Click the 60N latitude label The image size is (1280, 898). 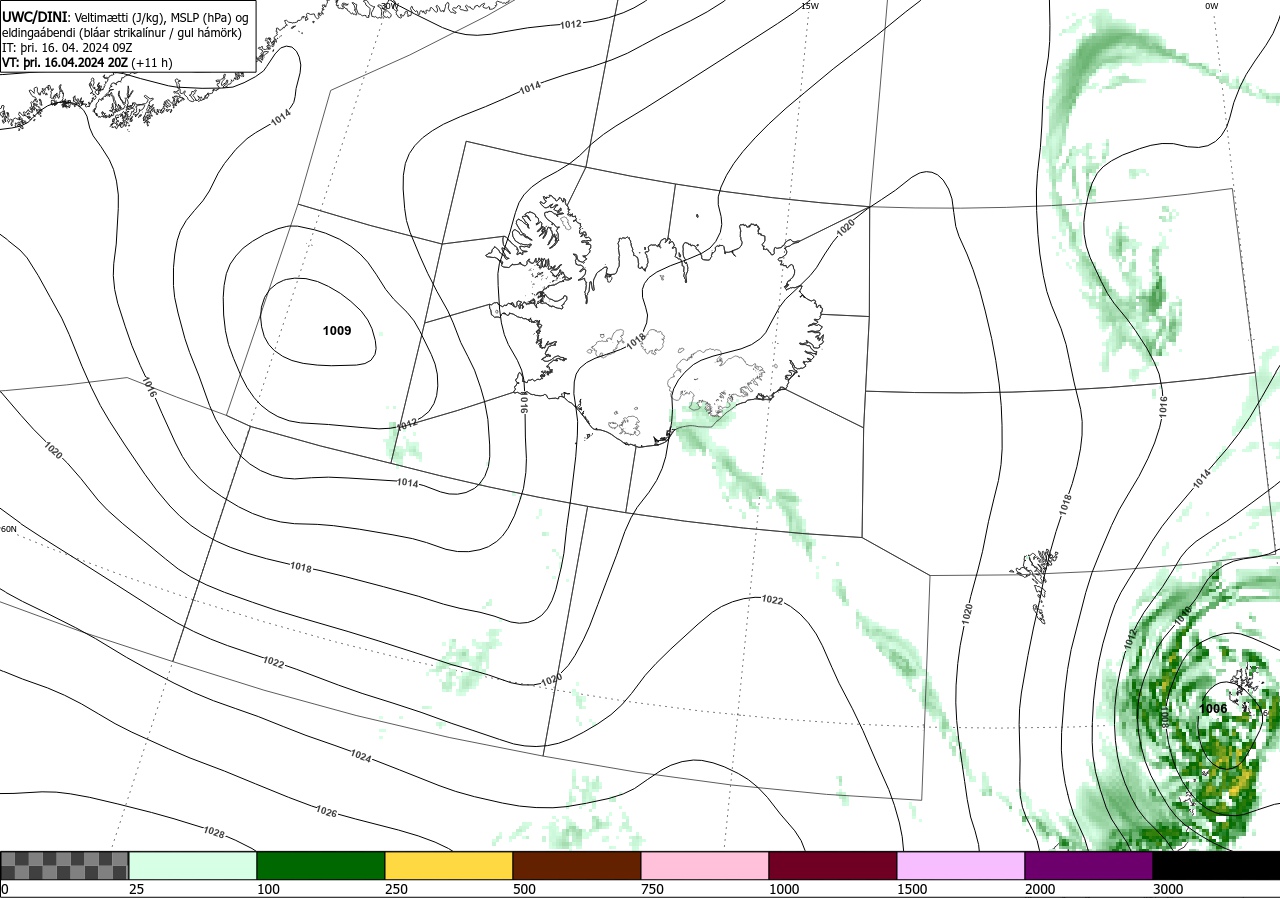[x=8, y=529]
